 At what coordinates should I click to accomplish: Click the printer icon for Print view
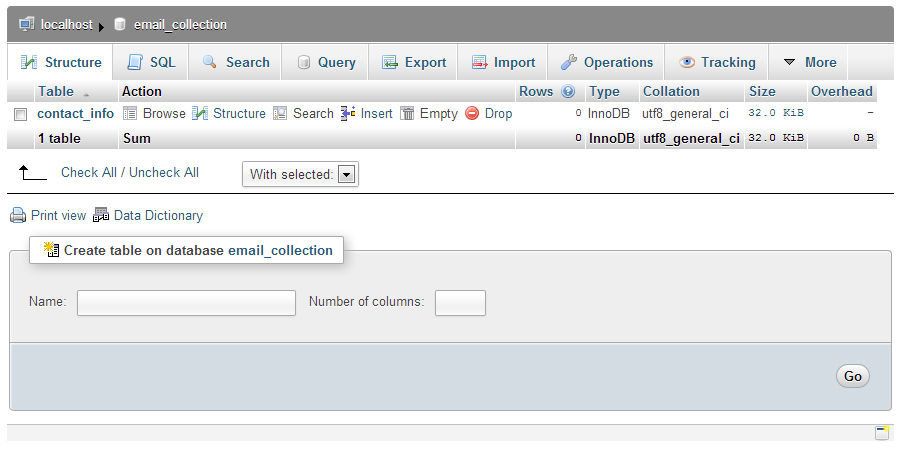click(18, 215)
